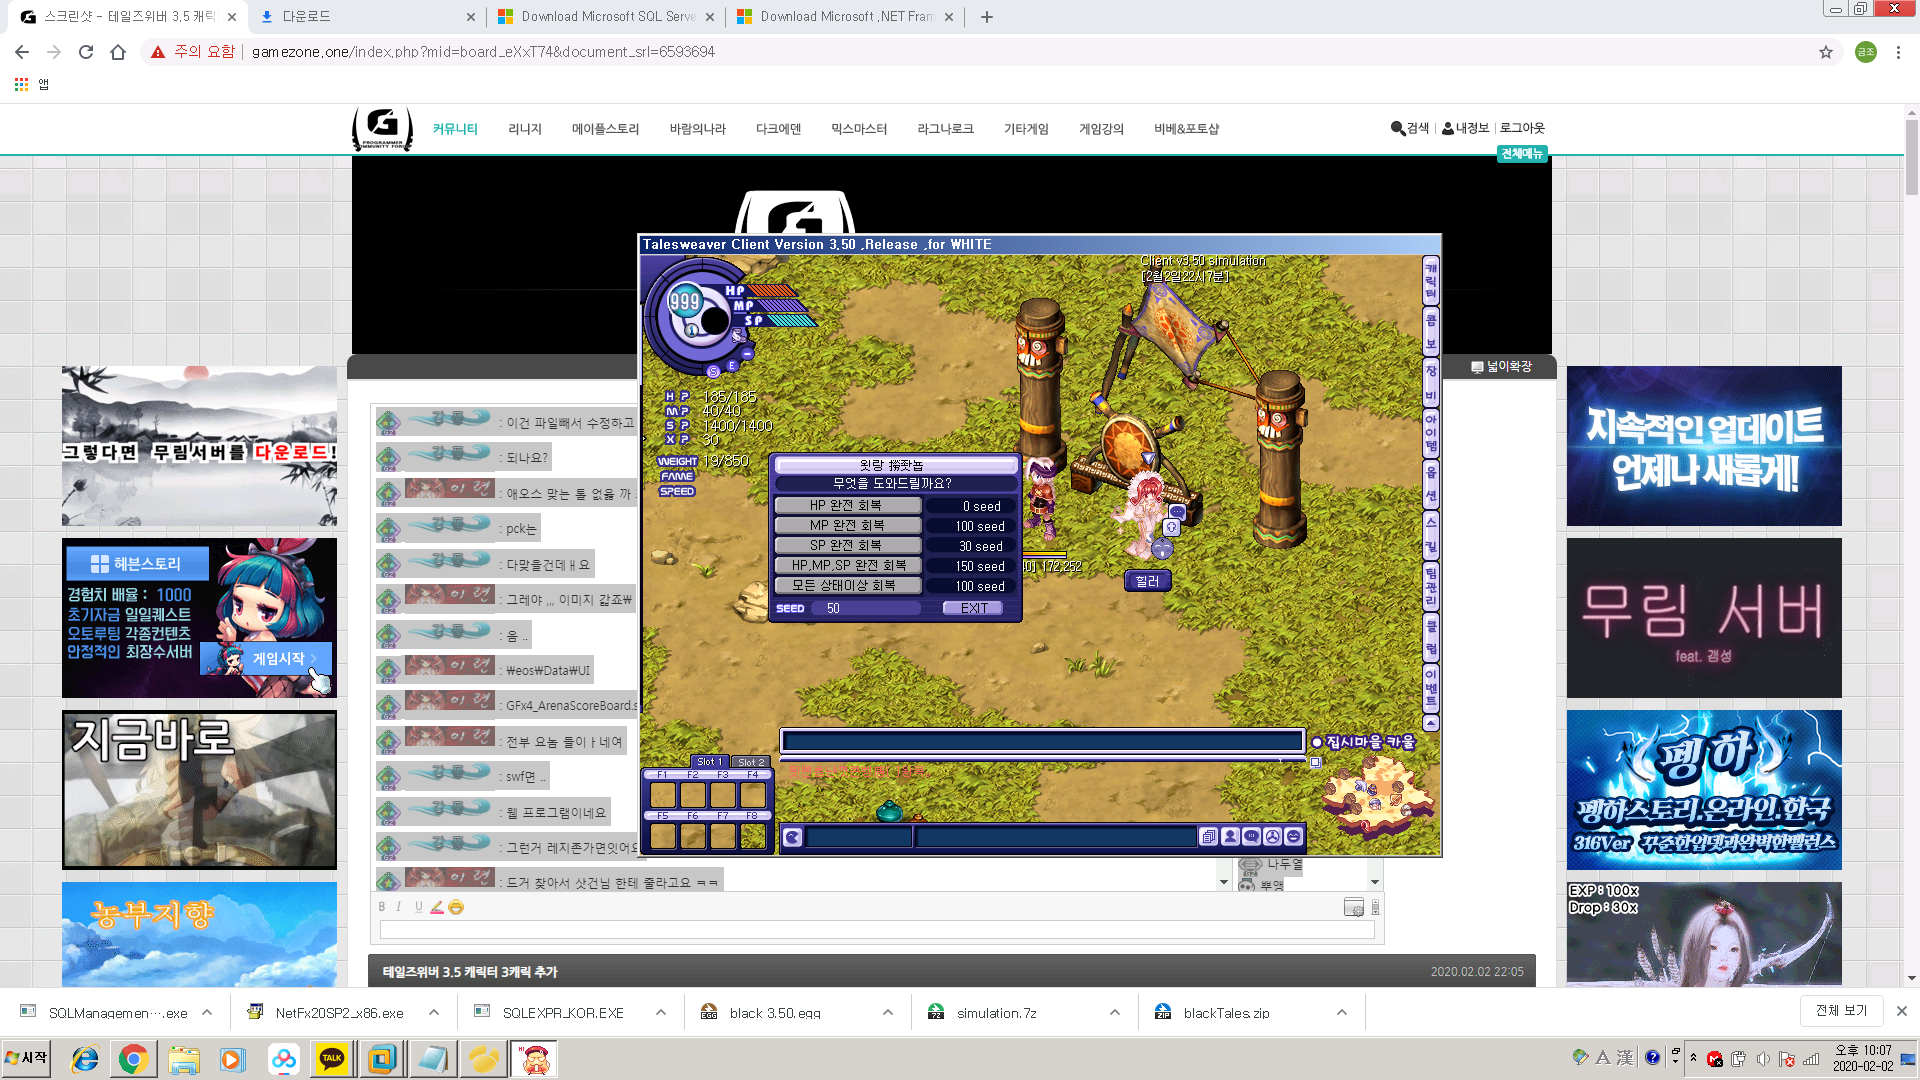Expand options for SQLEXPR_KOR.EXE download
Image resolution: width=1920 pixels, height=1080 pixels.
[x=661, y=1012]
